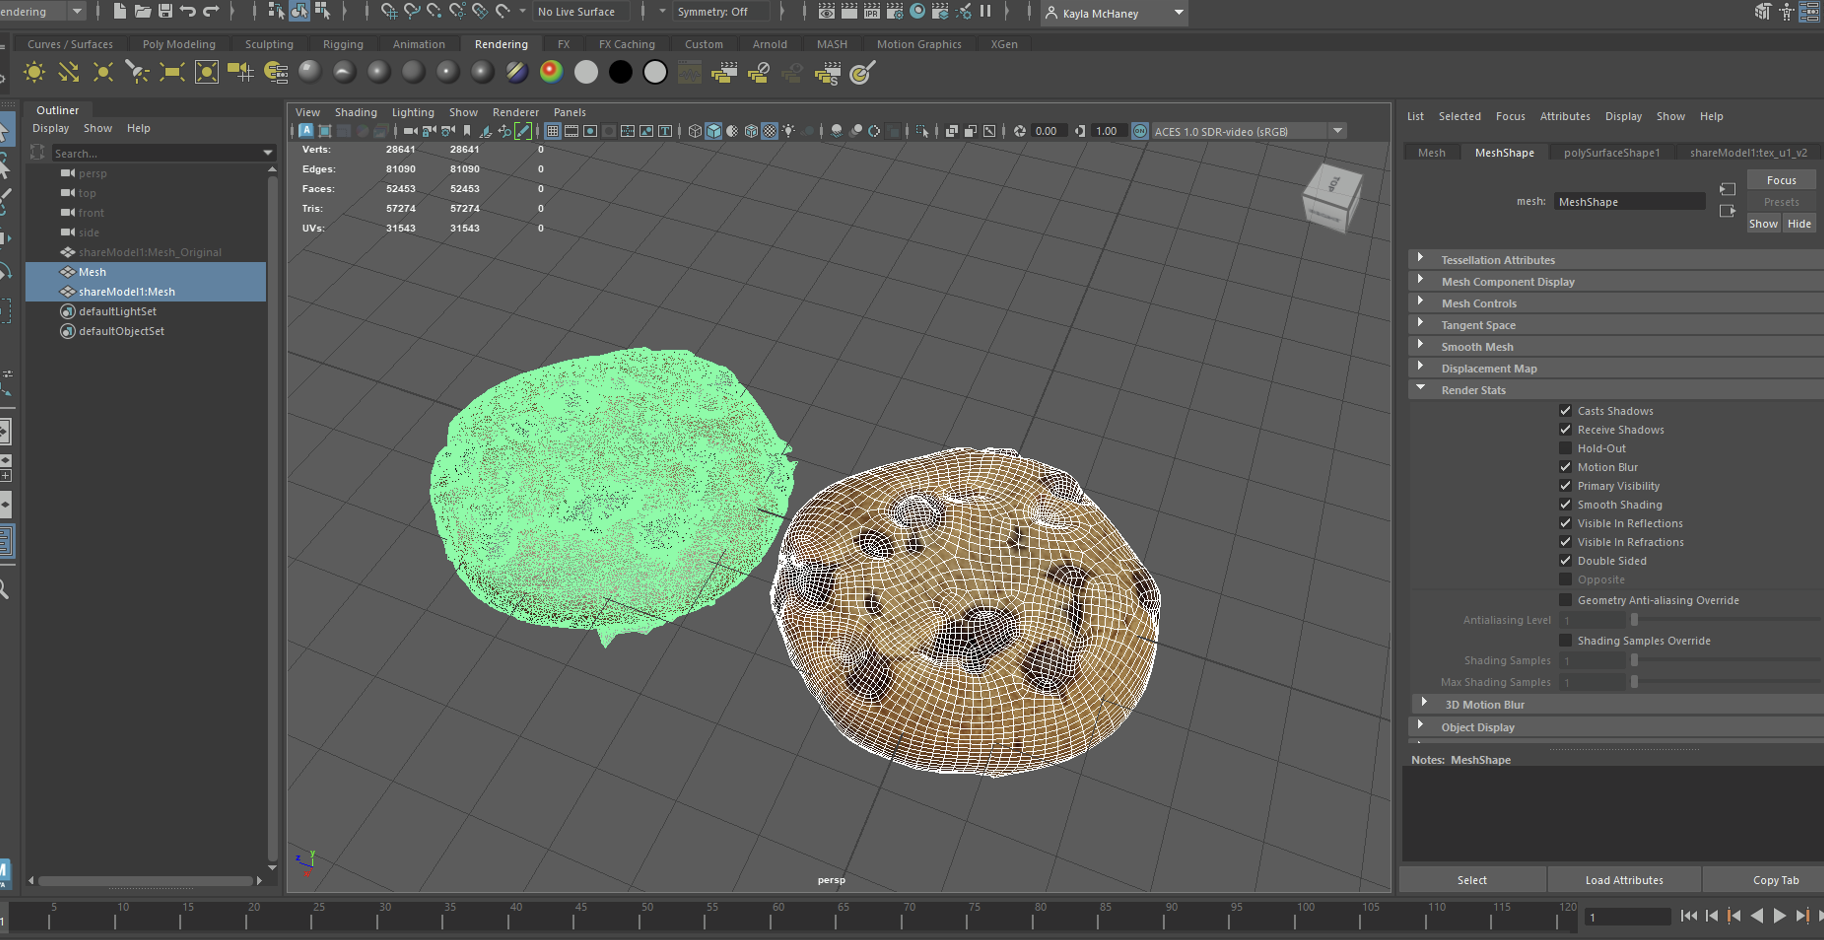Expand the Tangent Space section

click(x=1420, y=325)
